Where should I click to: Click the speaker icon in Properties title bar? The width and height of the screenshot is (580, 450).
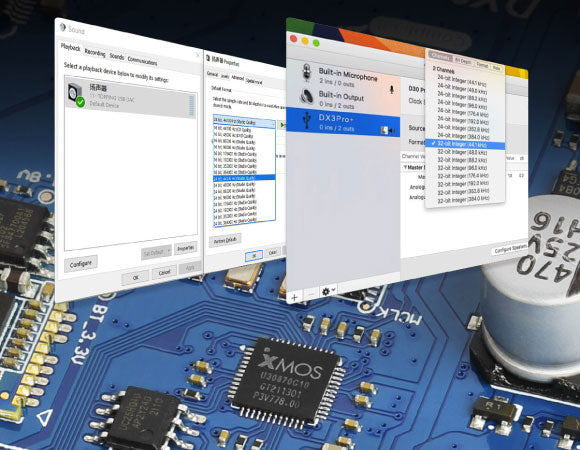pyautogui.click(x=208, y=58)
